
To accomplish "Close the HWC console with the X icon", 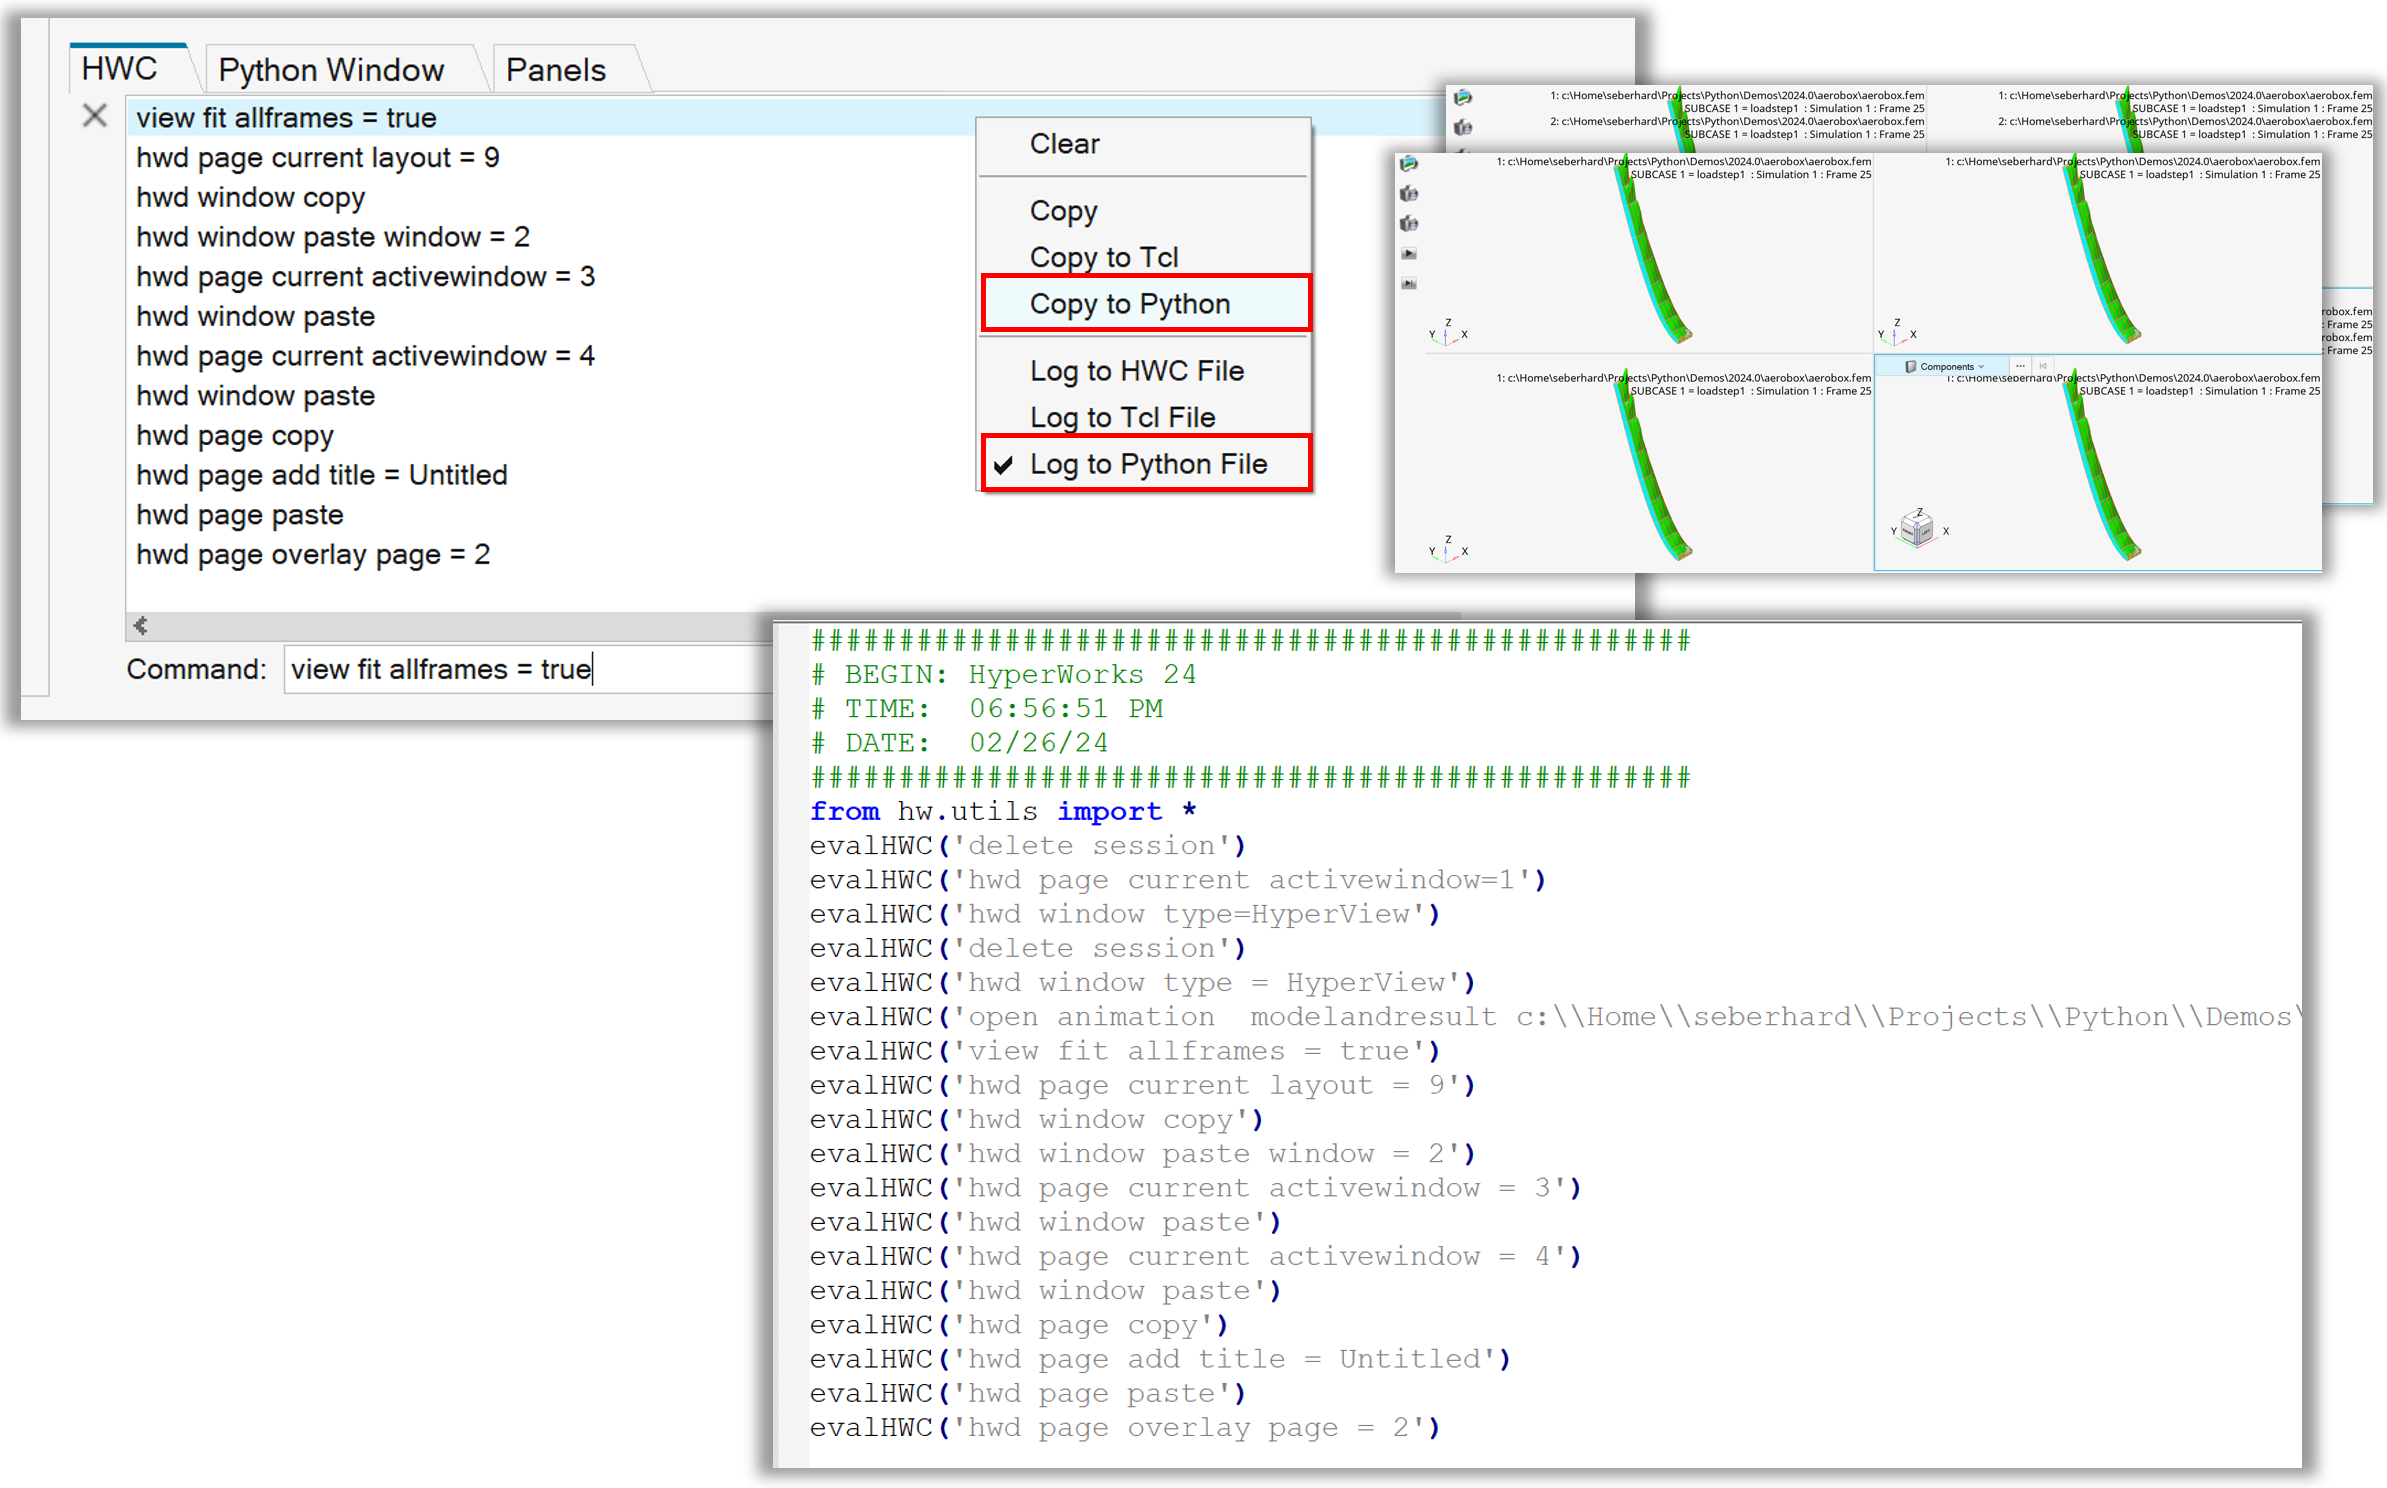I will coord(95,116).
